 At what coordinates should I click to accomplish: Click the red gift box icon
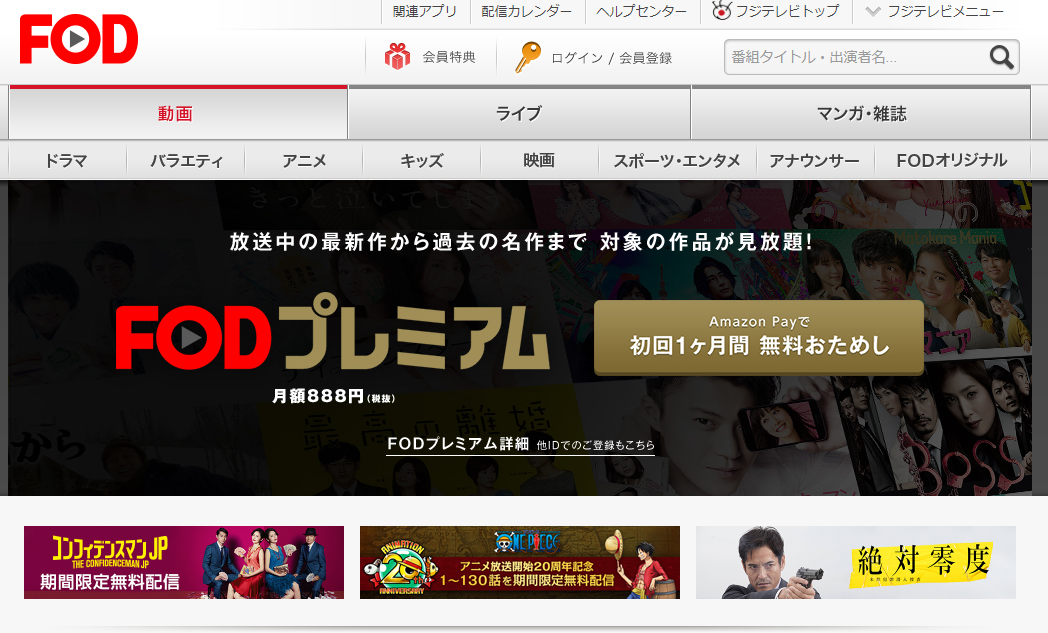click(397, 56)
